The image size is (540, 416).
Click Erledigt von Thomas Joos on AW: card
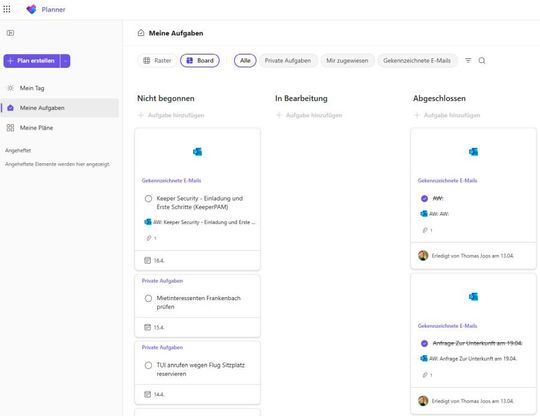(472, 256)
